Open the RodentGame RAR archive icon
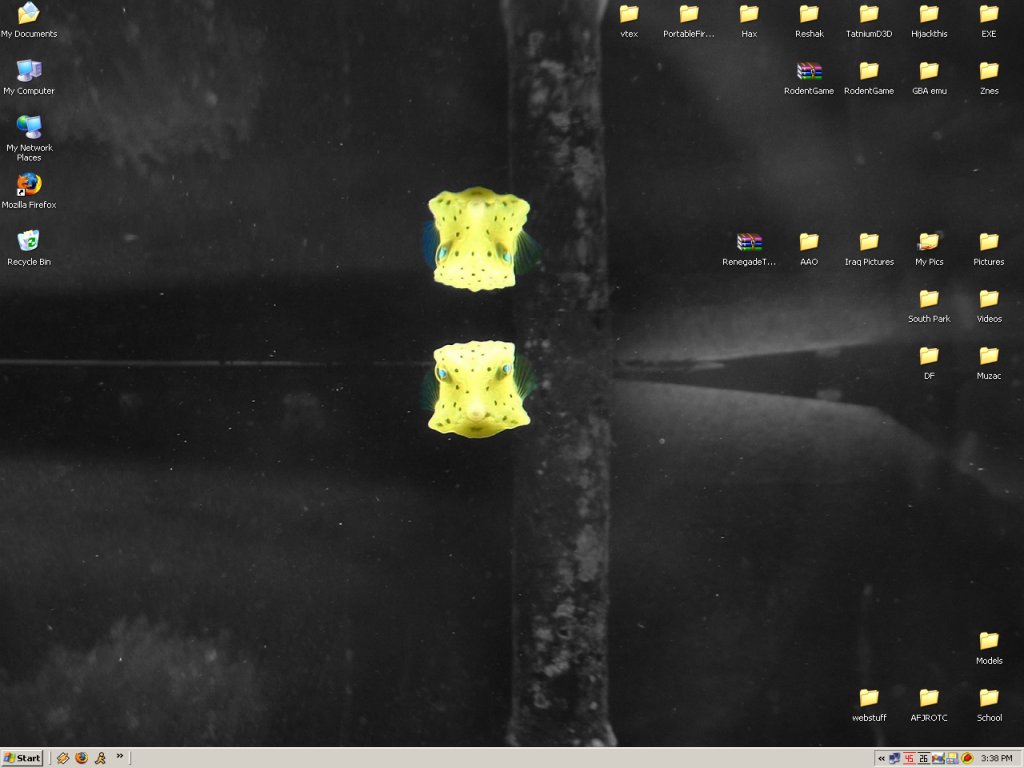Screen dimensions: 1024x768 (809, 71)
